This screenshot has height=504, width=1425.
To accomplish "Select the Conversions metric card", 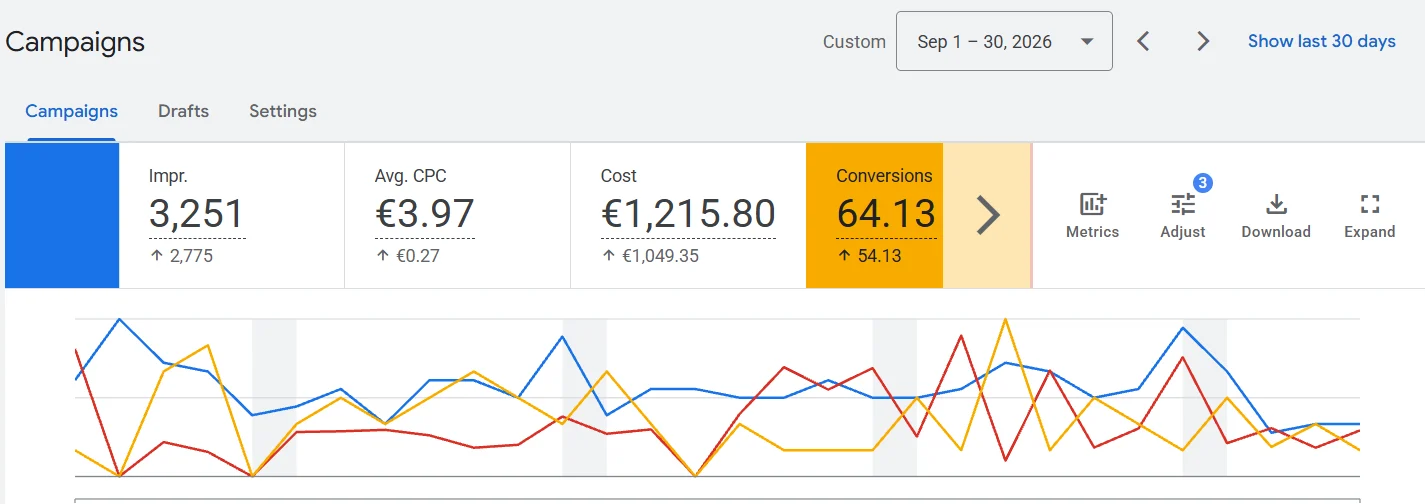I will coord(875,215).
